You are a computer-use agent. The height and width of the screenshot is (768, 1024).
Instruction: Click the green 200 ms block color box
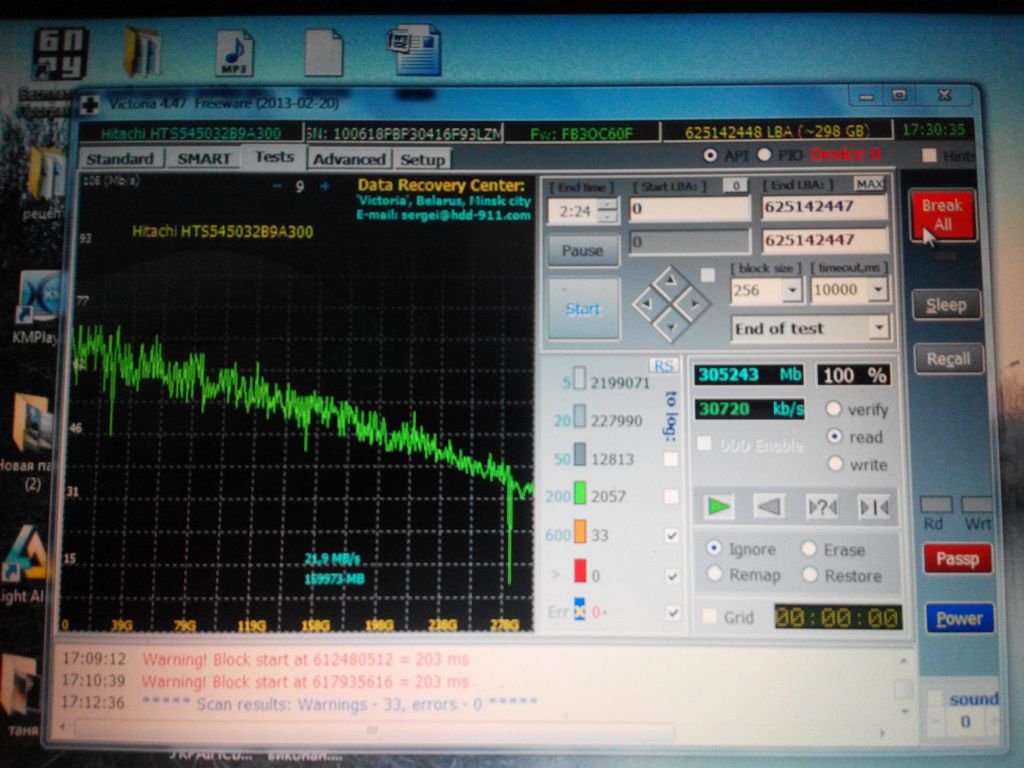click(580, 494)
